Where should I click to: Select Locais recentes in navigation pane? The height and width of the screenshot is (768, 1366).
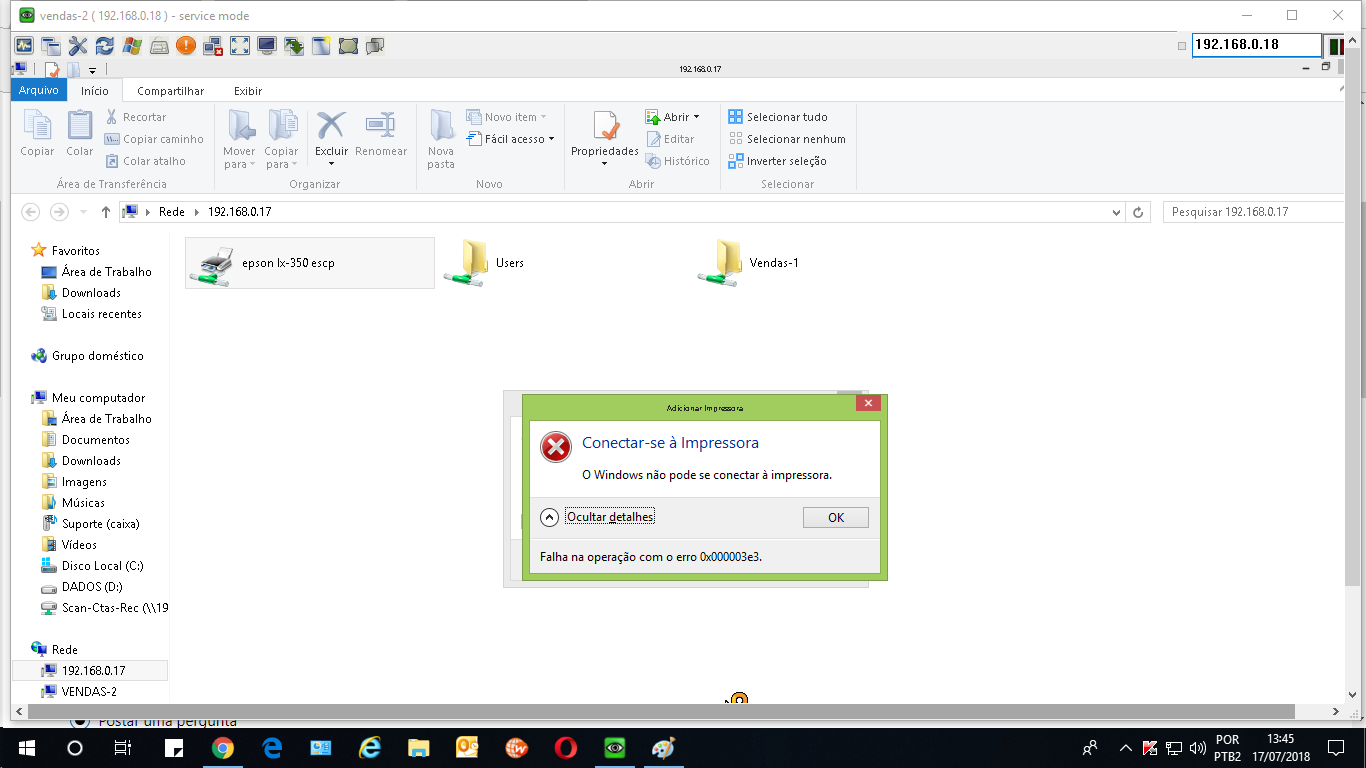(x=91, y=313)
